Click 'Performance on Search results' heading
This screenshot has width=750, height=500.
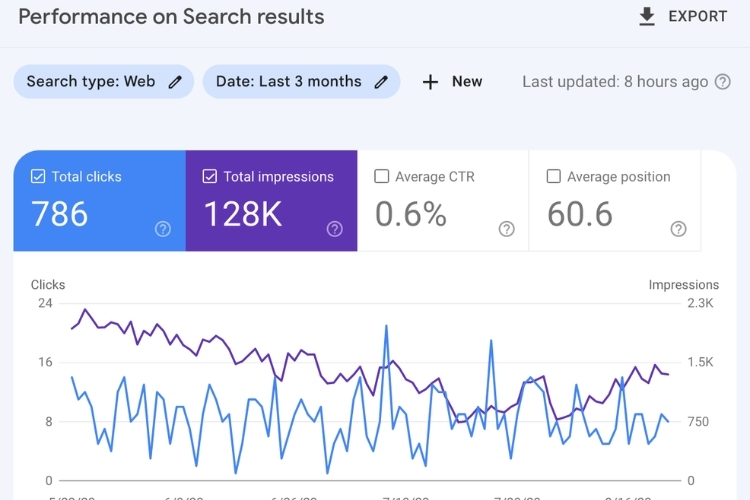pyautogui.click(x=171, y=17)
